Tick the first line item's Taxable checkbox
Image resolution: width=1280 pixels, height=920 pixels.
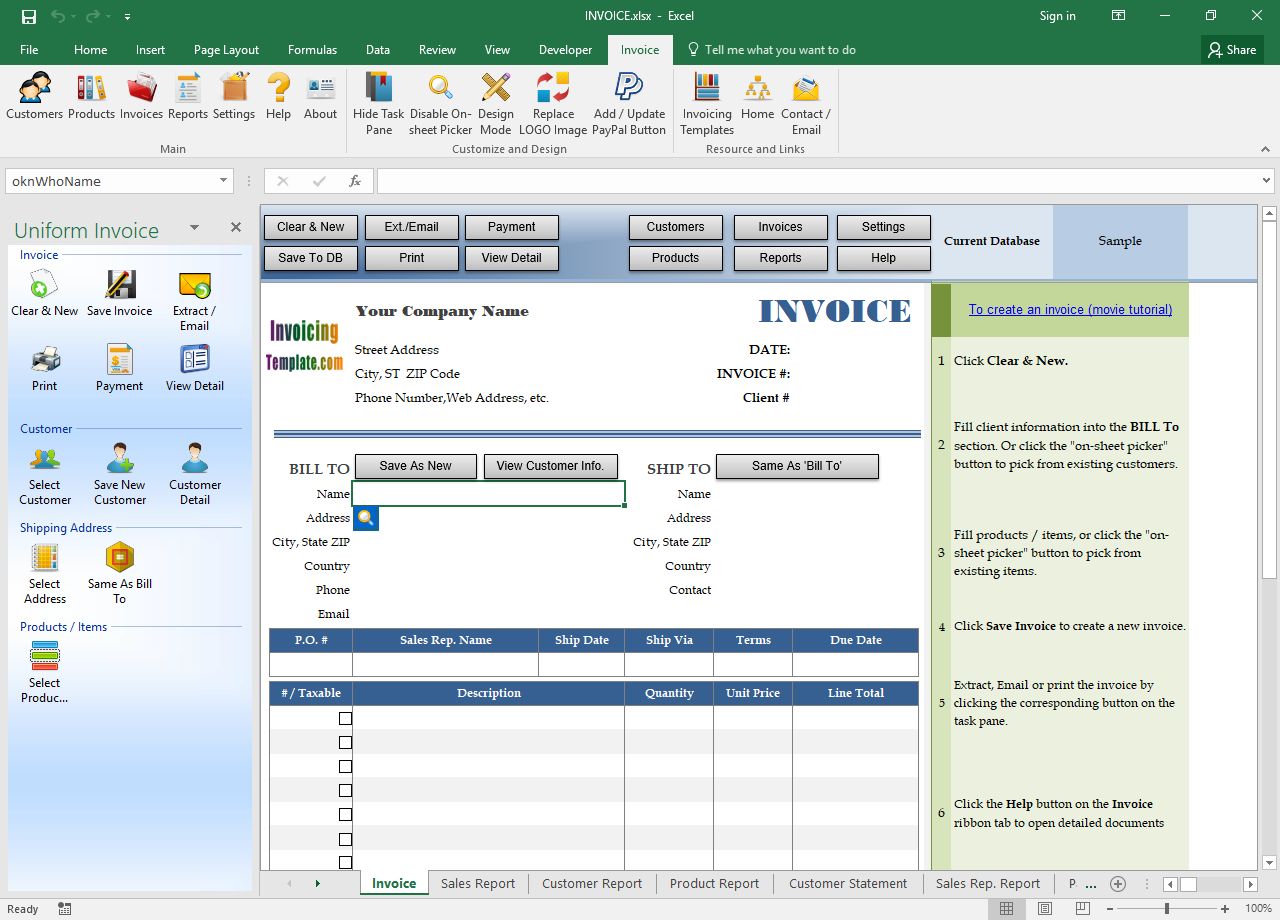345,718
